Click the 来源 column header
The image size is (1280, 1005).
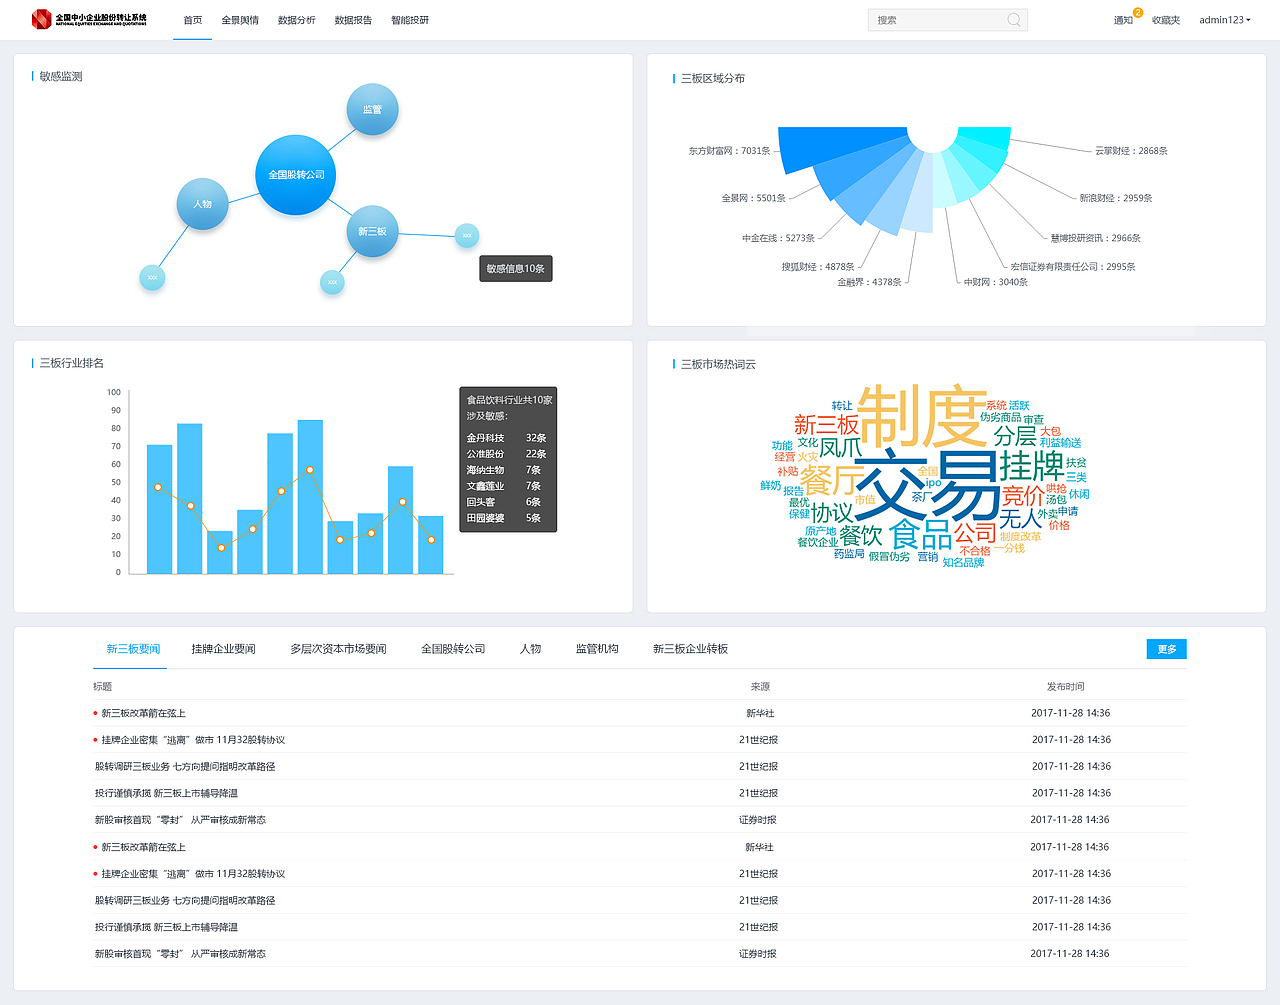(760, 687)
